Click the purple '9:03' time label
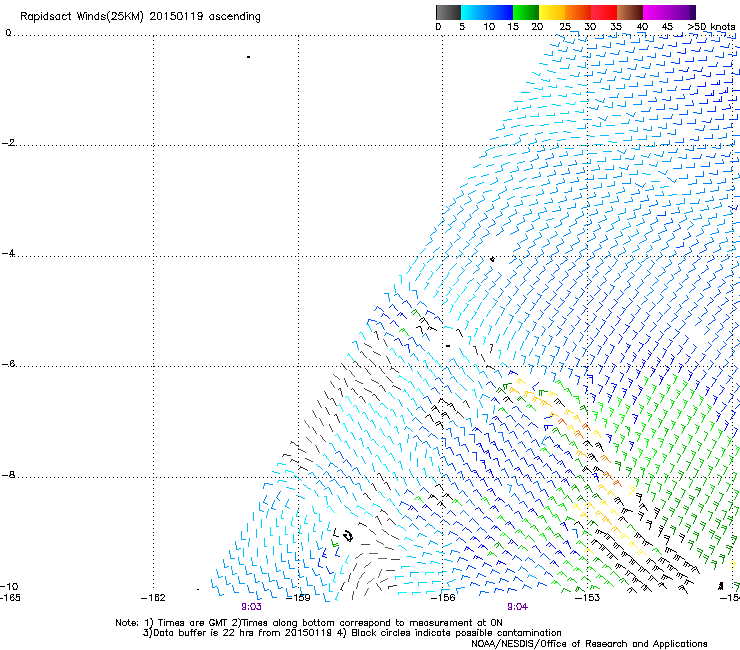Image resolution: width=740 pixels, height=650 pixels. 251,607
